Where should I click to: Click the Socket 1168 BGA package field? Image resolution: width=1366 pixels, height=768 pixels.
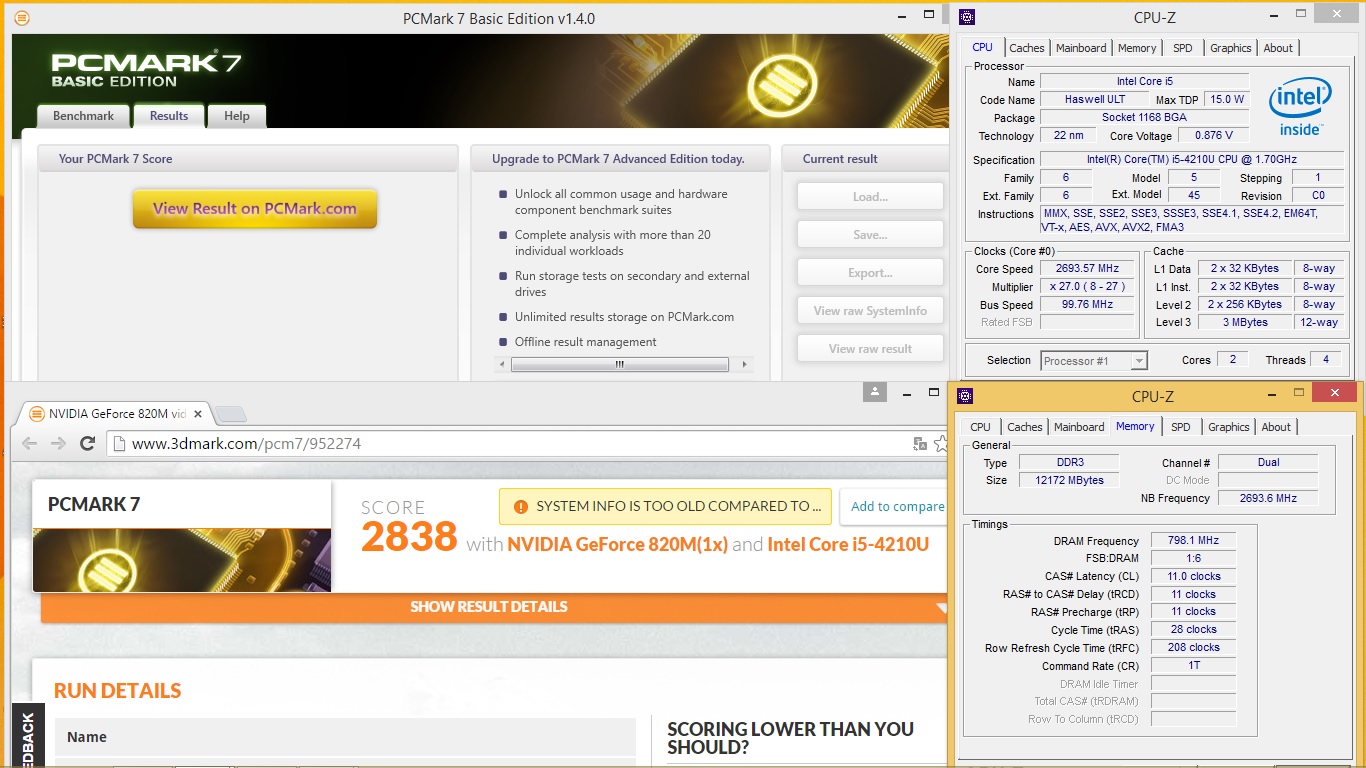tap(1145, 118)
